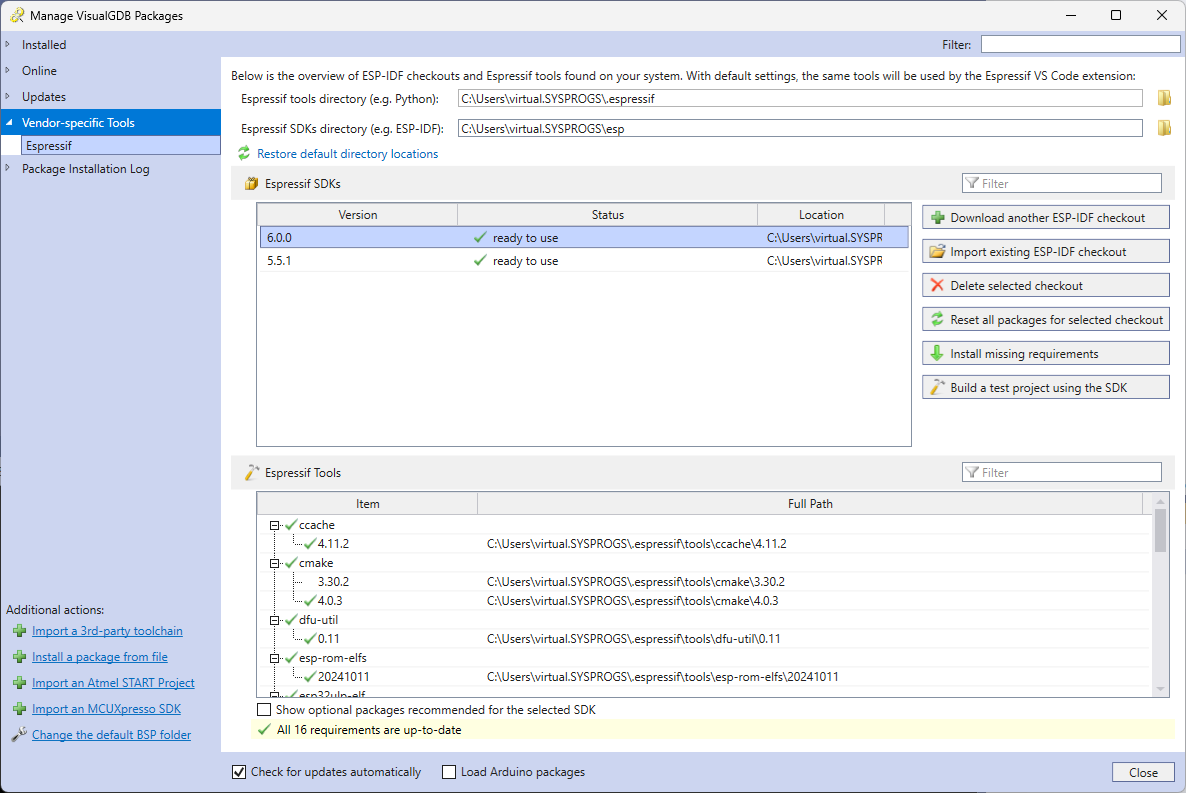Viewport: 1186px width, 793px height.
Task: Collapse the Vendor-specific Tools section arrow
Action: click(8, 123)
